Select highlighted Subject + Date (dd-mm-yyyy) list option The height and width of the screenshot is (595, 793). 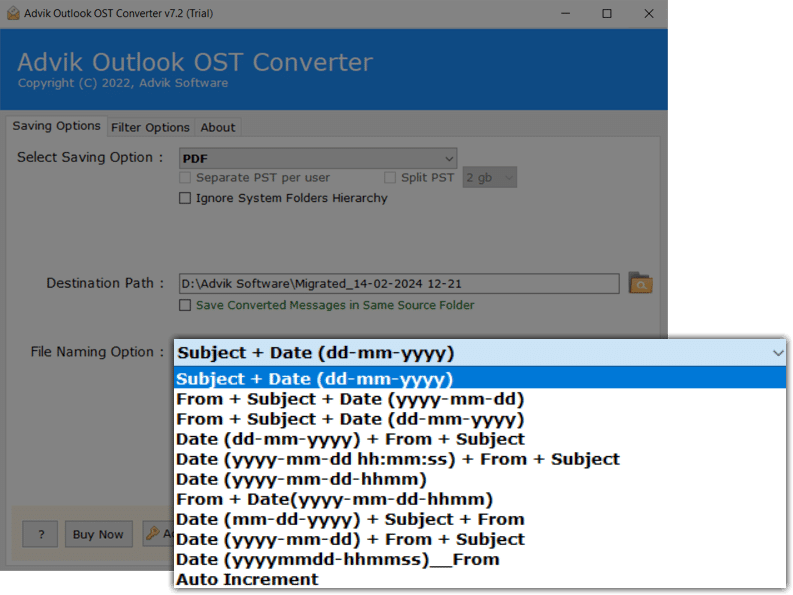click(x=480, y=379)
